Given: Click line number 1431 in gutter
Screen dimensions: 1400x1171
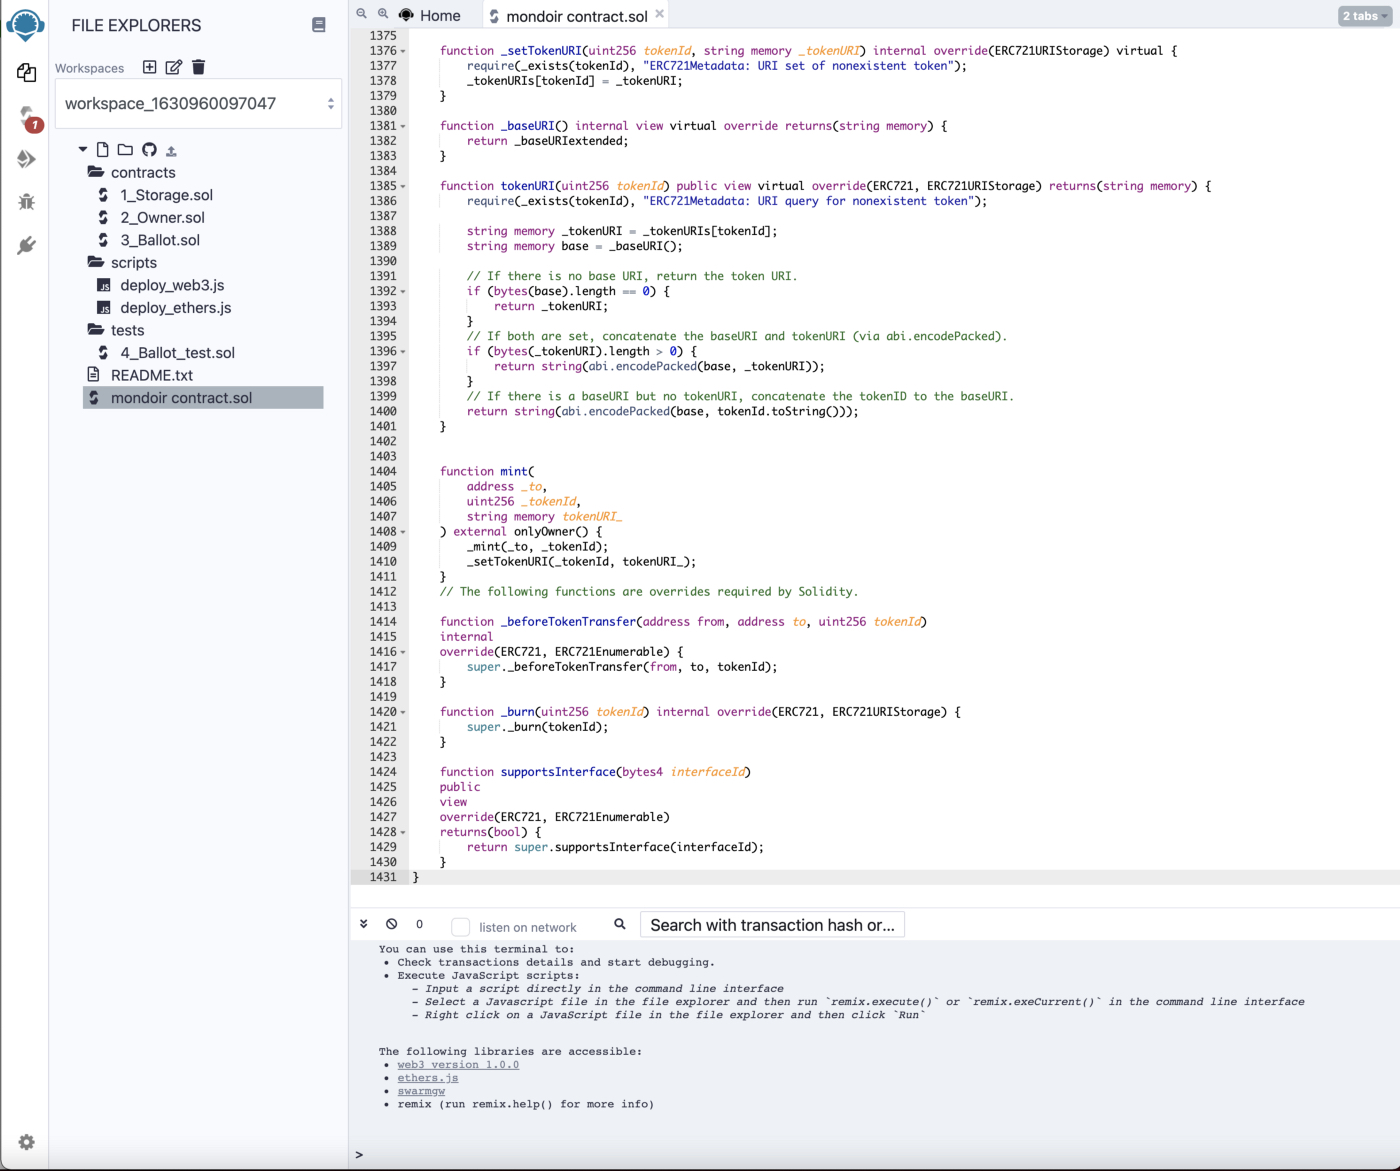Looking at the screenshot, I should point(383,877).
